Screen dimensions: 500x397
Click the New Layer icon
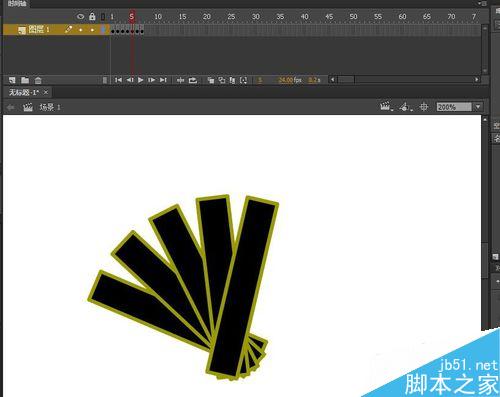pos(12,80)
